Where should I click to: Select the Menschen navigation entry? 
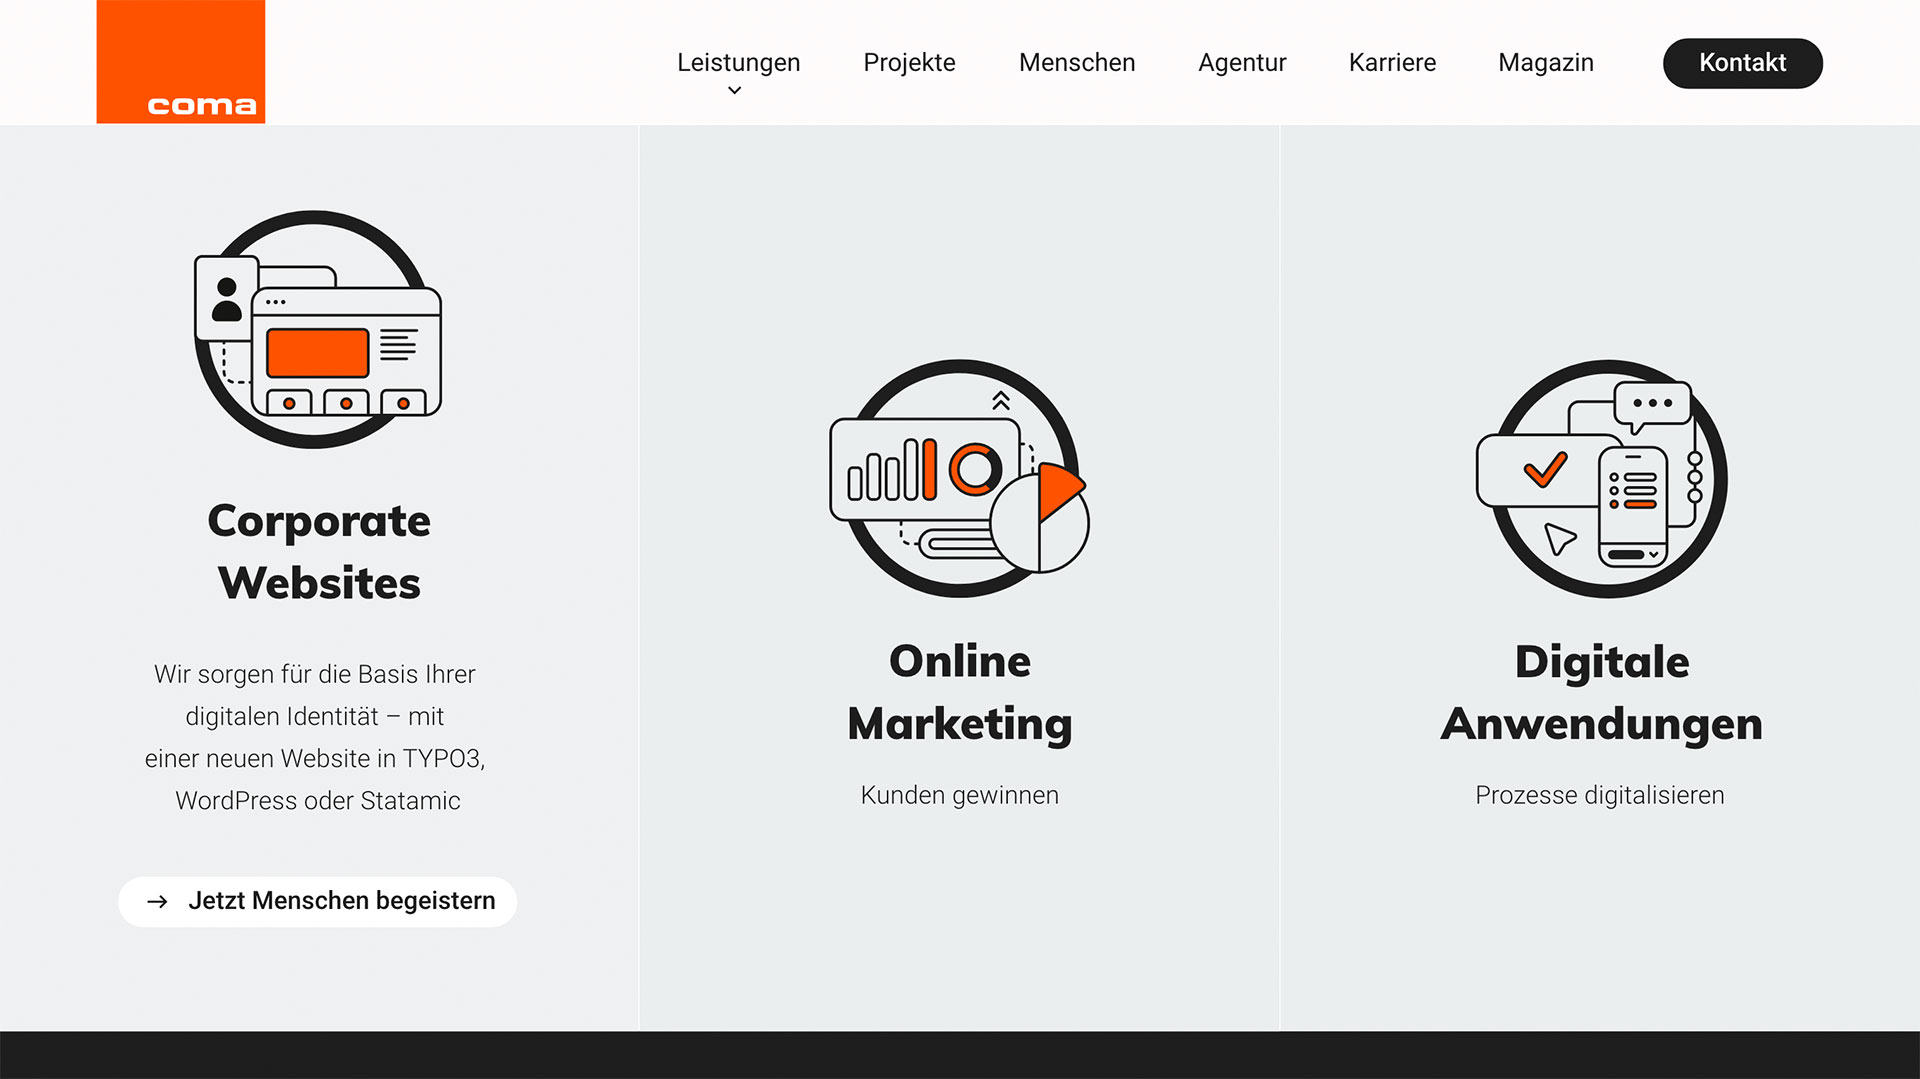coord(1076,62)
